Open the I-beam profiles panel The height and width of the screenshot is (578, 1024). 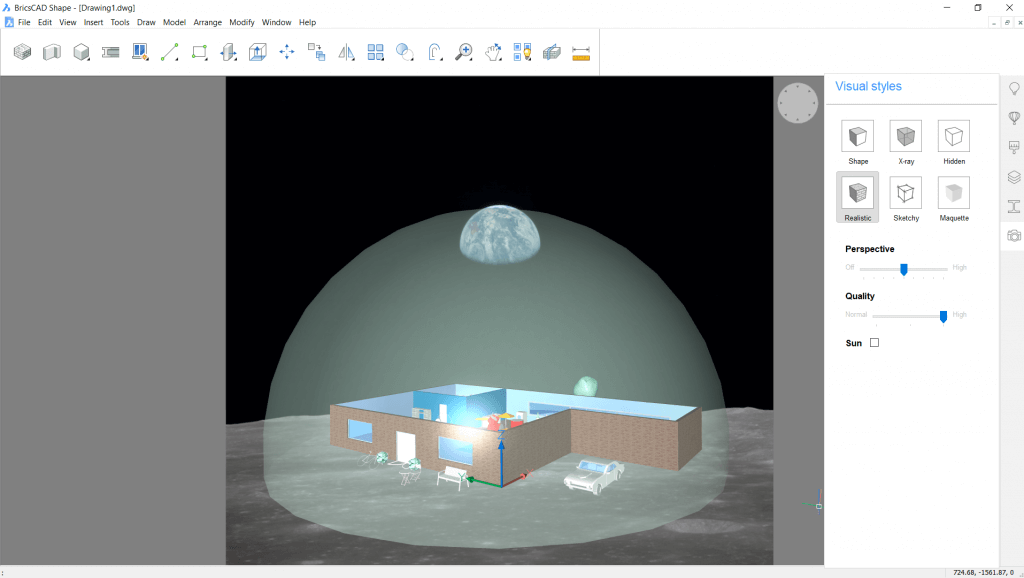point(1014,206)
